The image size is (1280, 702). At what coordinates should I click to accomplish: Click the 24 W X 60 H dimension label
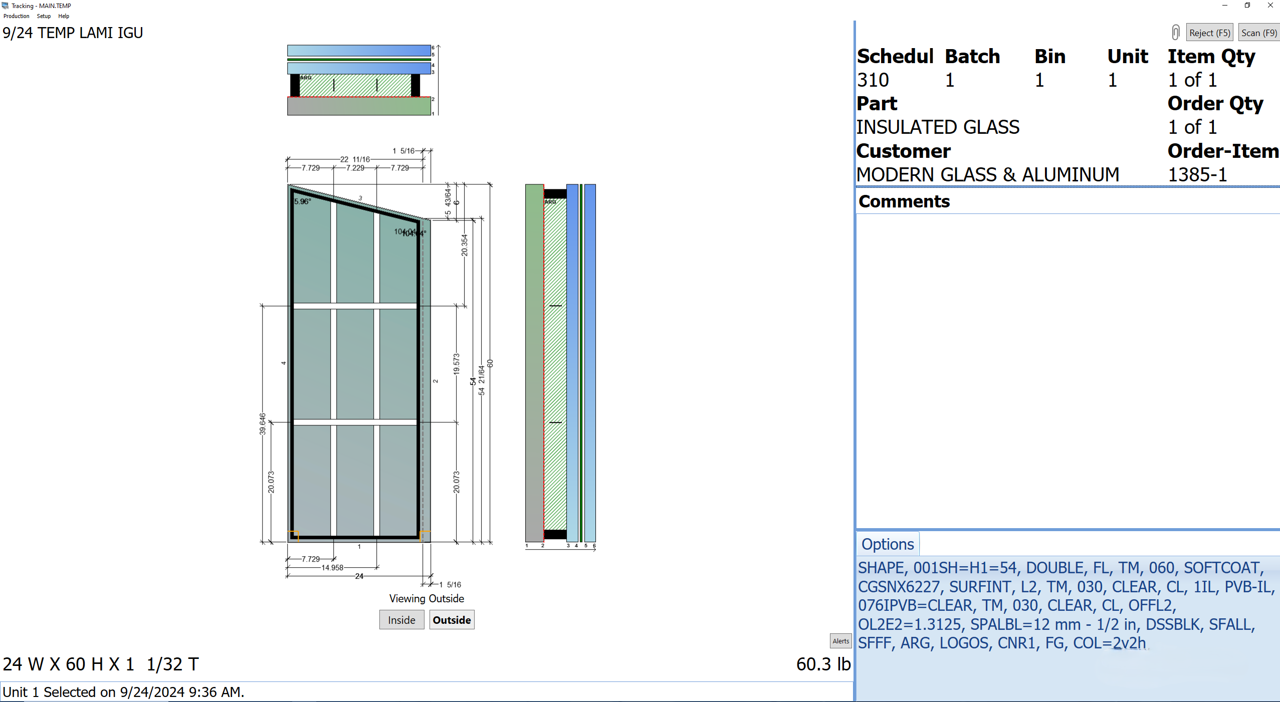(100, 664)
